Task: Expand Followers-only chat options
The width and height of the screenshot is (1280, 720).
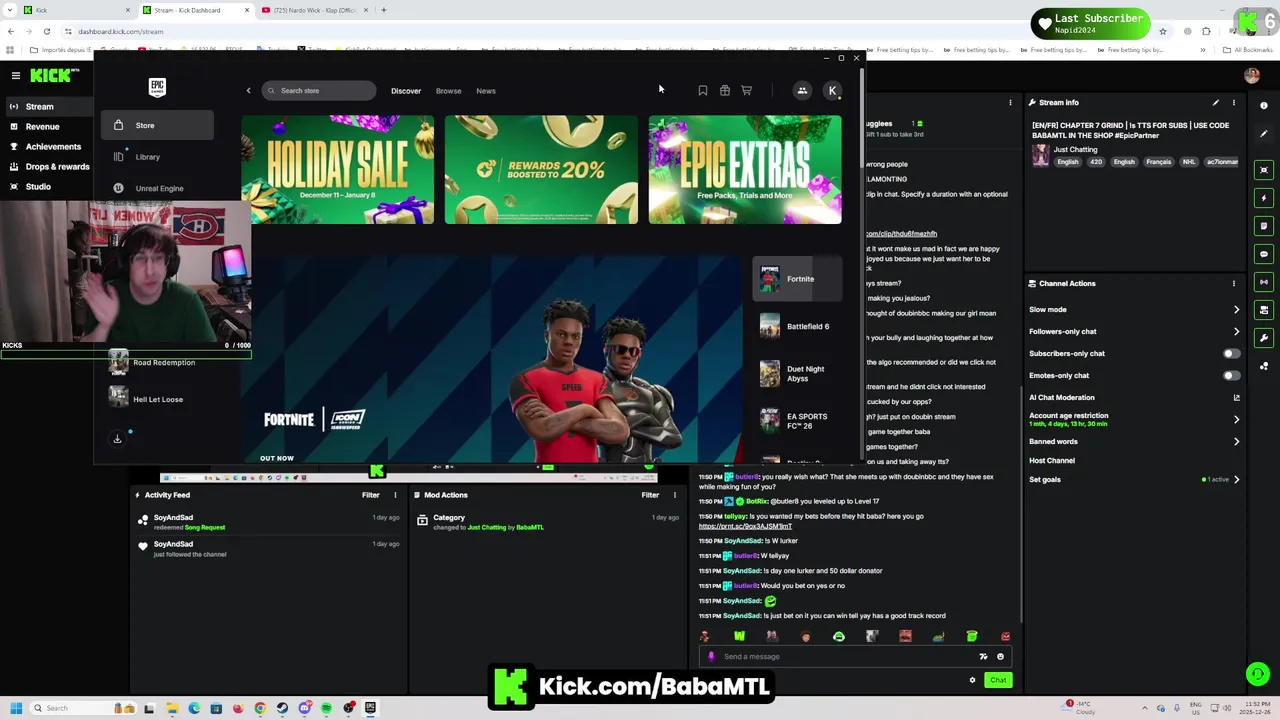Action: pos(1236,331)
